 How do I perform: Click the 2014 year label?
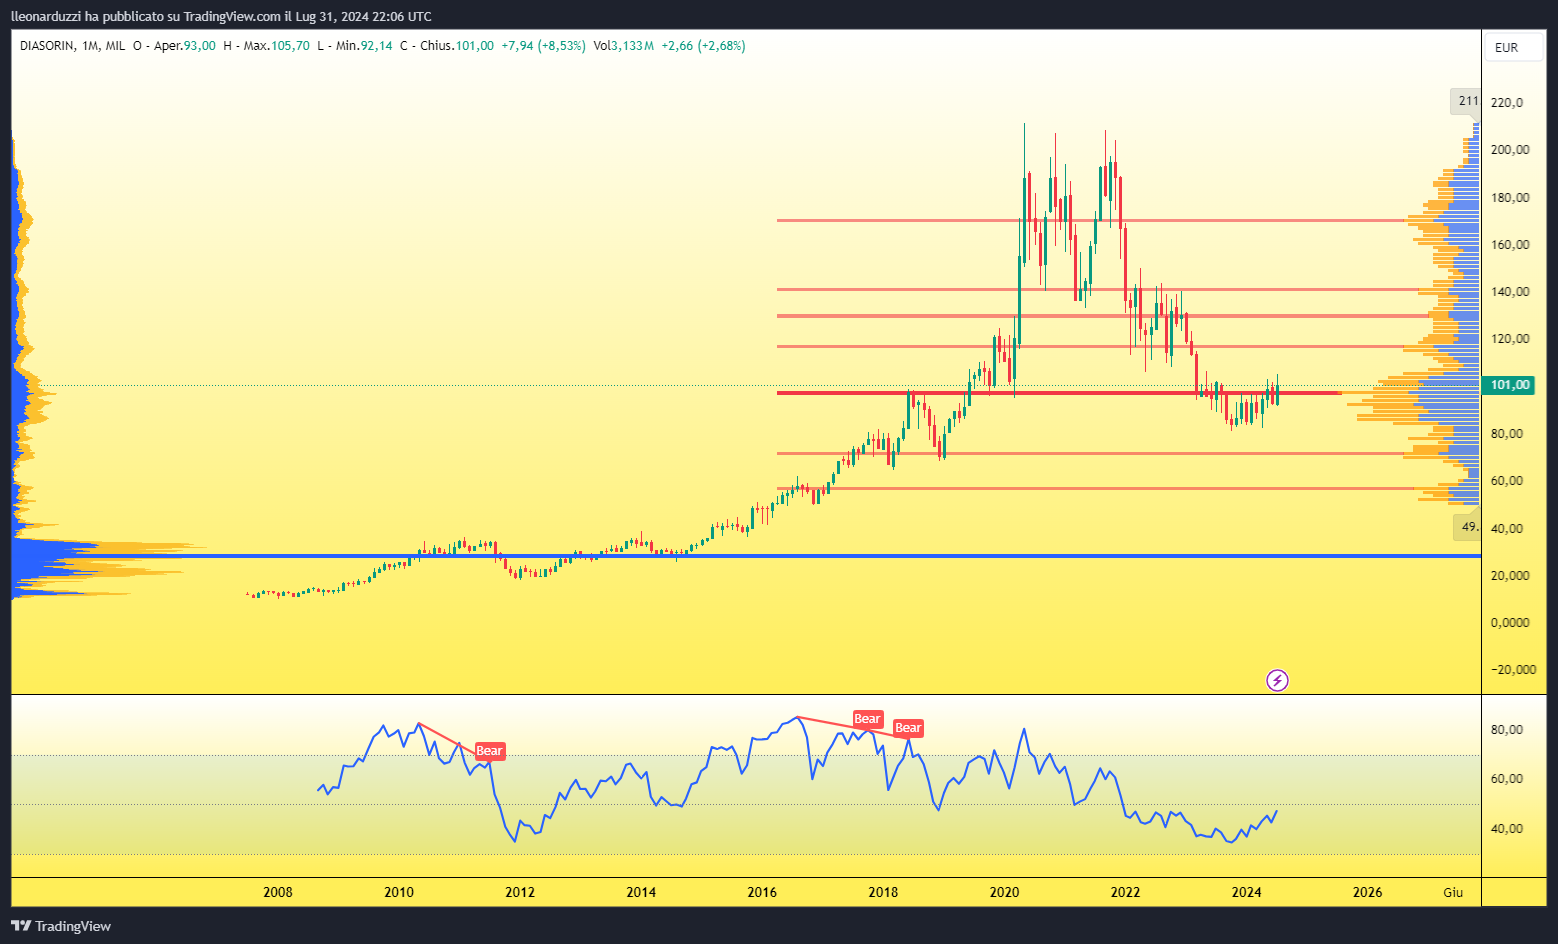pos(641,892)
